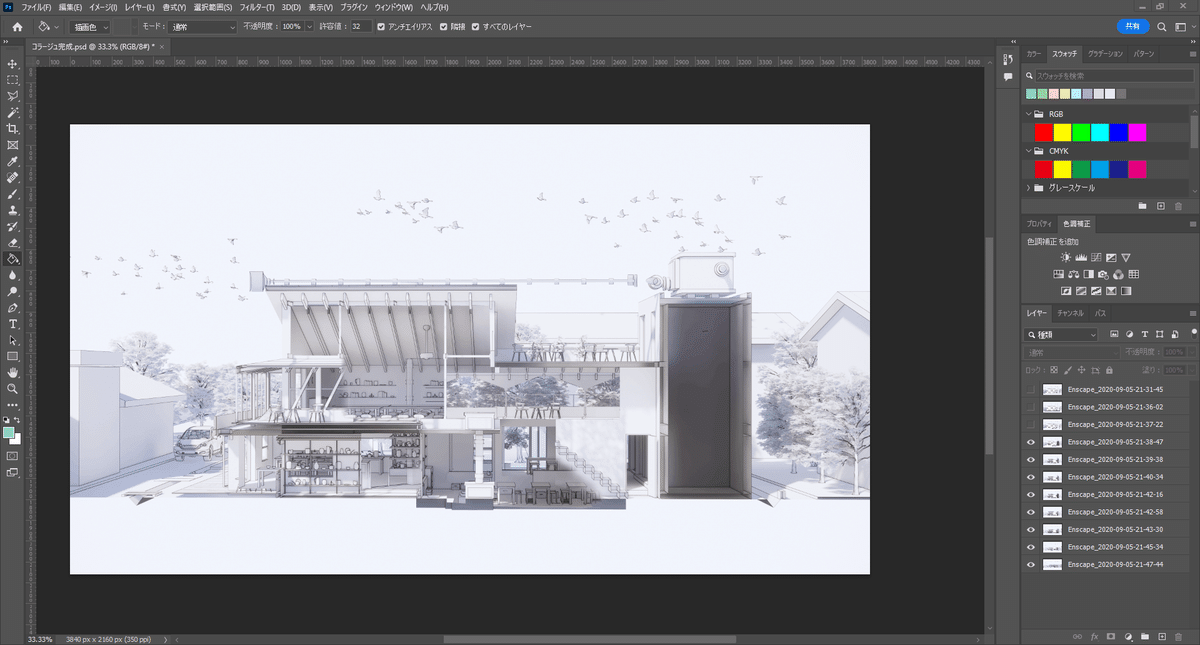1200x645 pixels.
Task: Collapse the RGB swatch group
Action: click(1029, 114)
